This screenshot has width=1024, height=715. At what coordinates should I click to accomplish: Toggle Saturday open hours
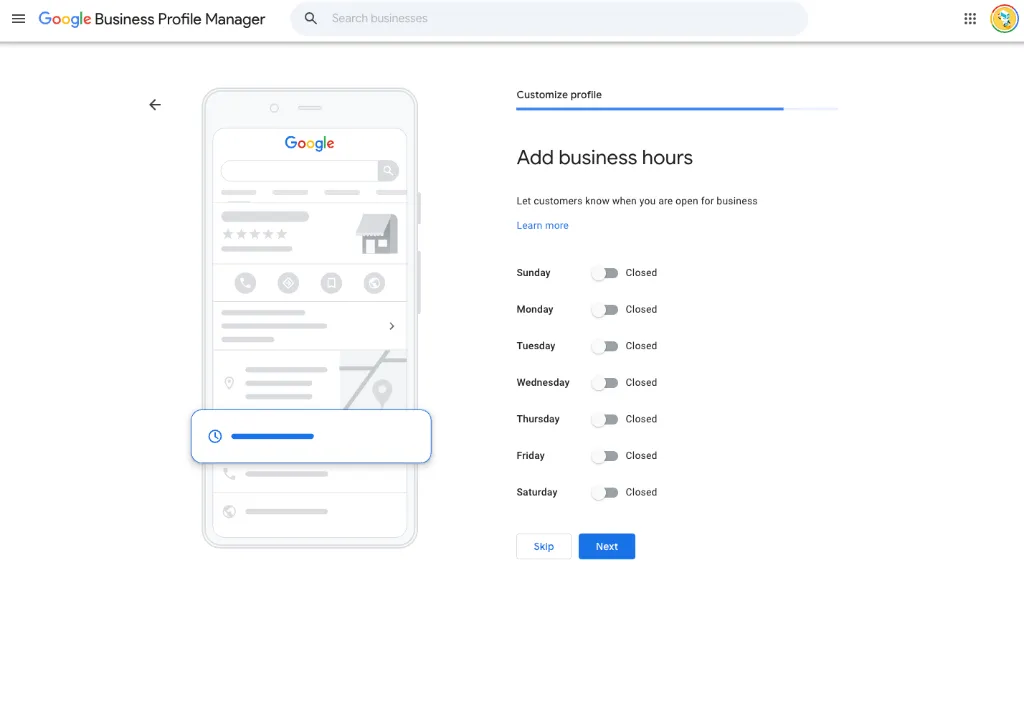coord(605,492)
